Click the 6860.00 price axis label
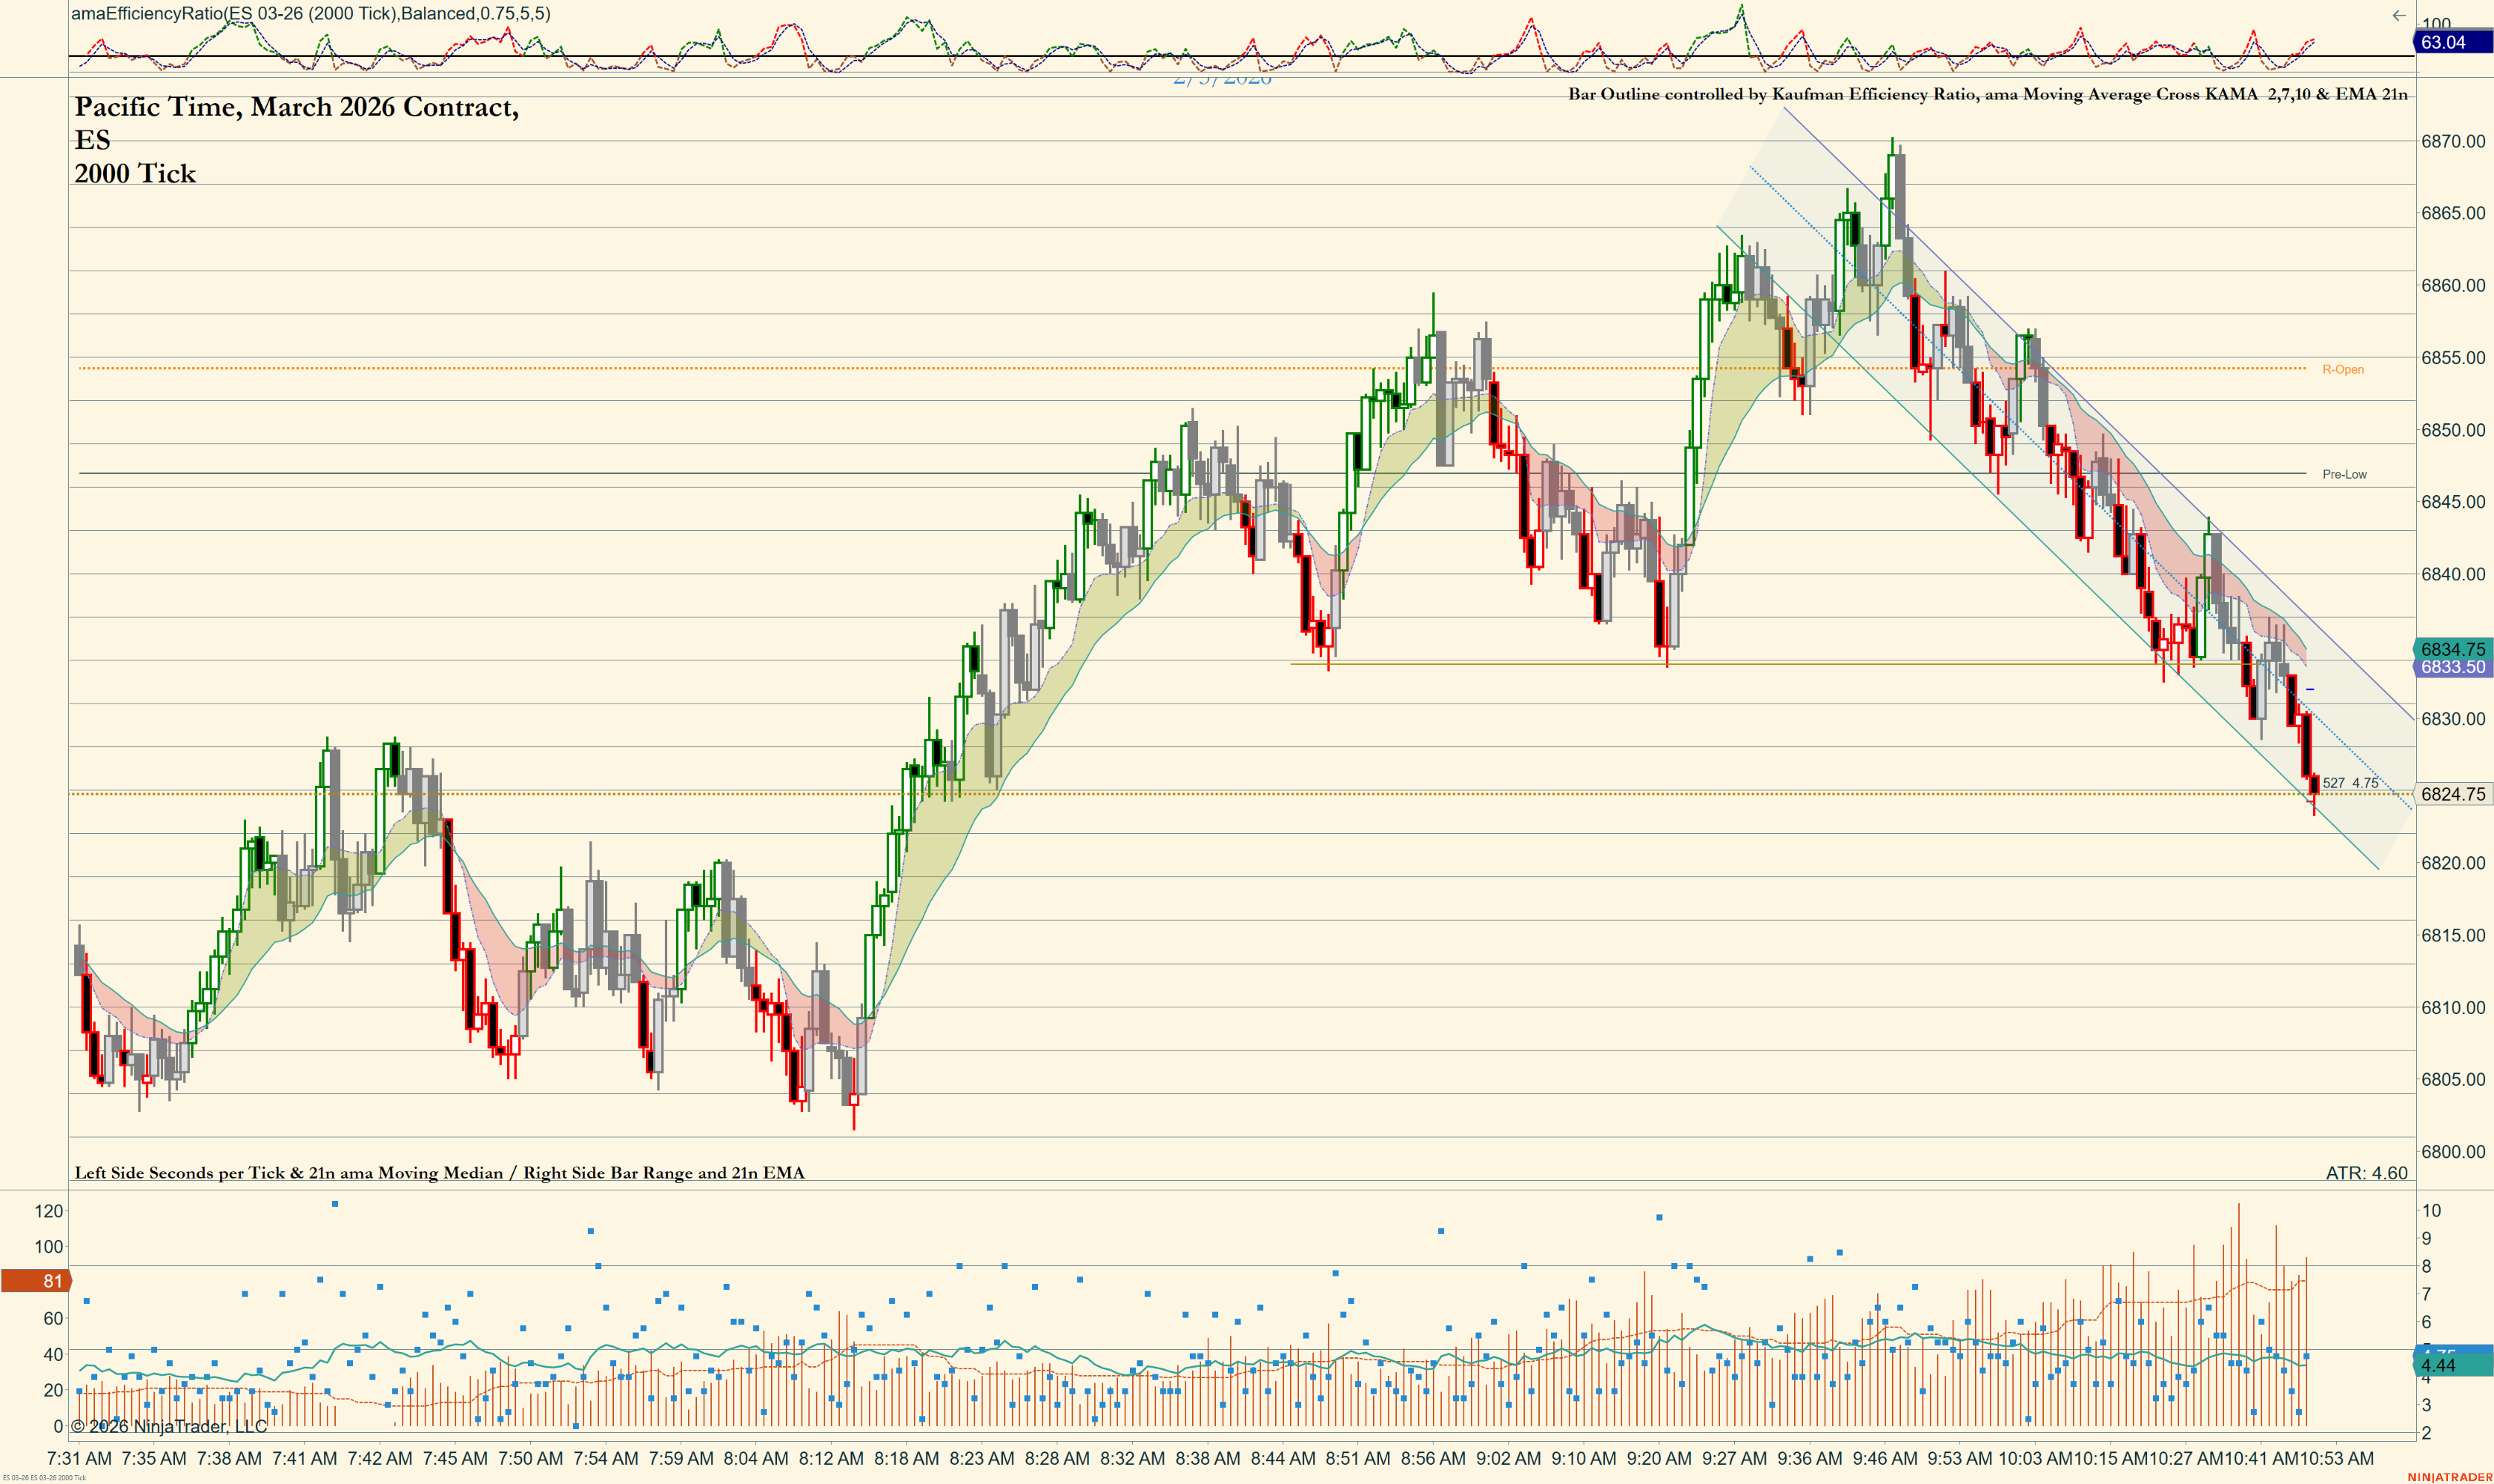 [2453, 285]
